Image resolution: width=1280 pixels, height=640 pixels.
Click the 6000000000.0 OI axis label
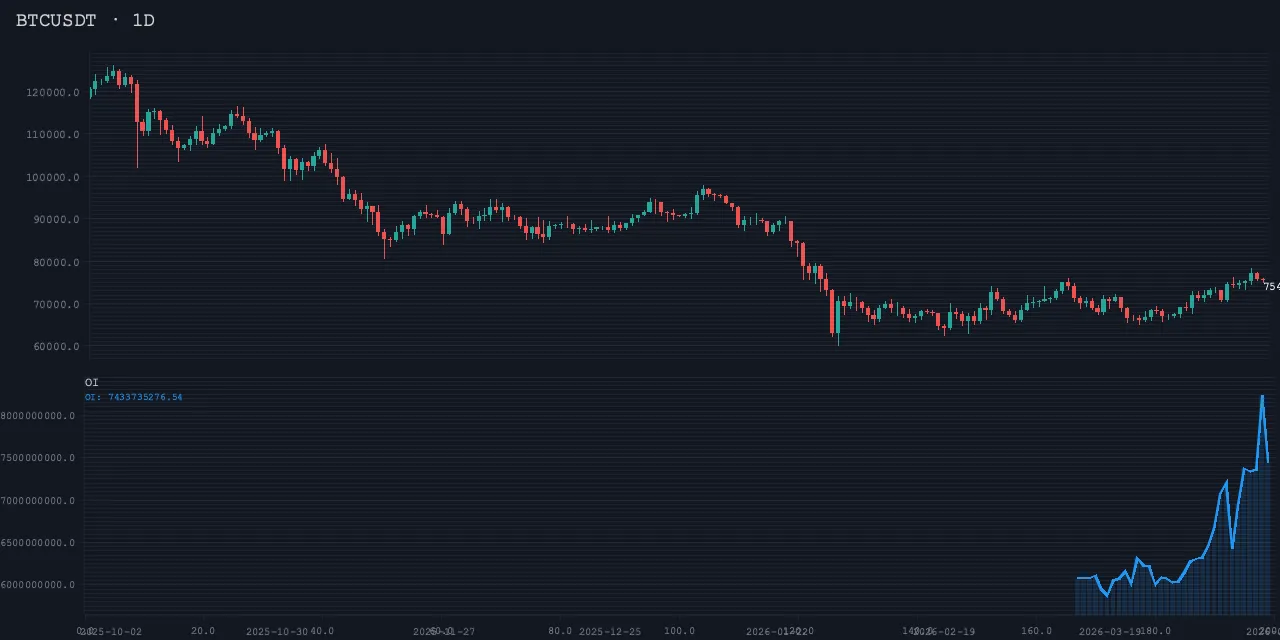pyautogui.click(x=38, y=585)
